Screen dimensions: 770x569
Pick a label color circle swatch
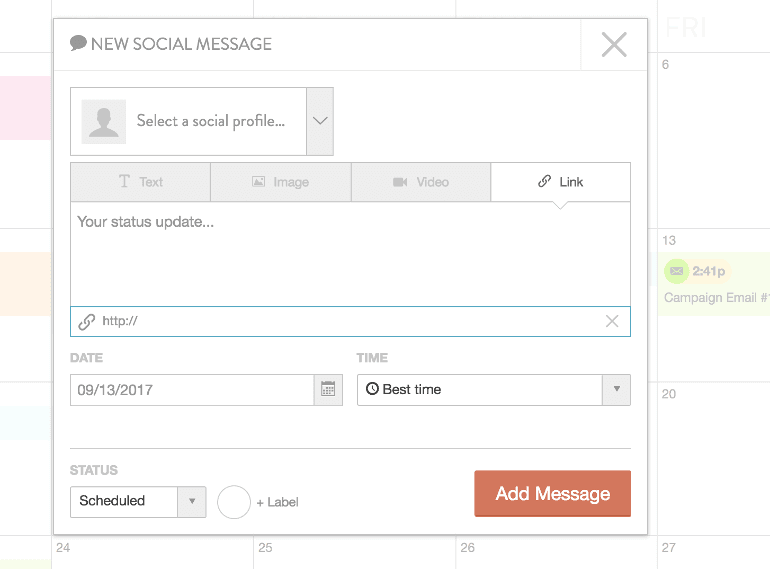pos(233,501)
